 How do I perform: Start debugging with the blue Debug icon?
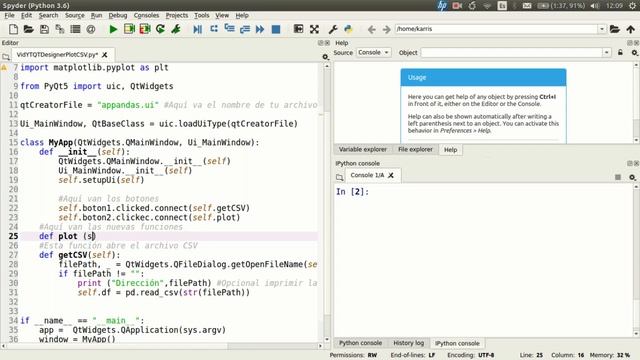tap(198, 29)
